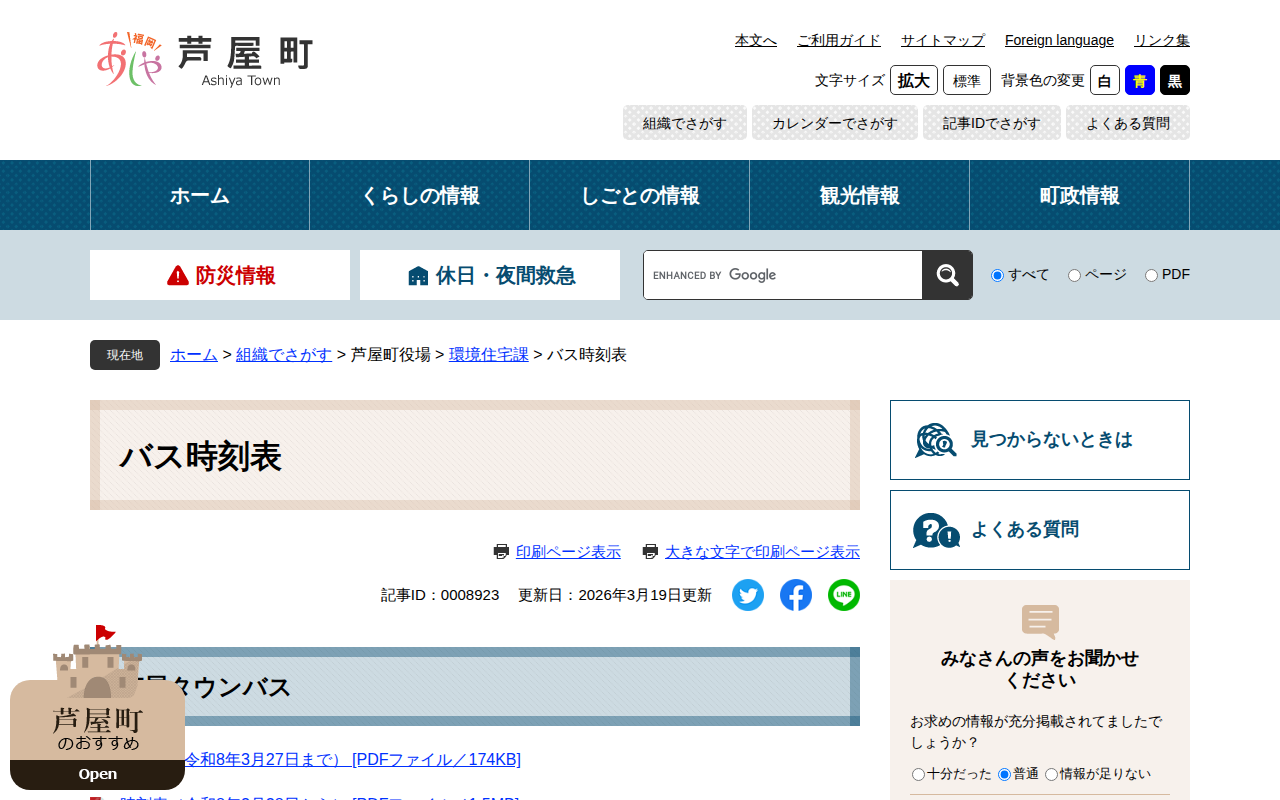Open the 町政情報 menu

(x=1080, y=195)
